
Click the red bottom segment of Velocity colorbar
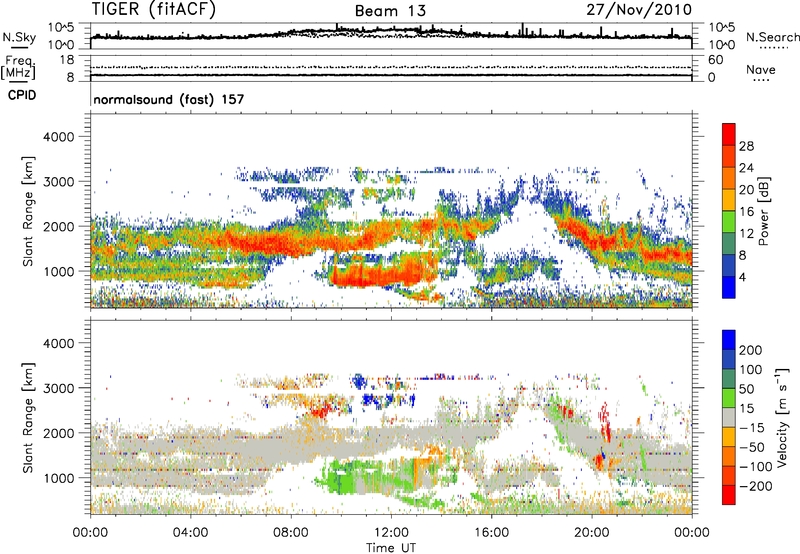pos(729,495)
